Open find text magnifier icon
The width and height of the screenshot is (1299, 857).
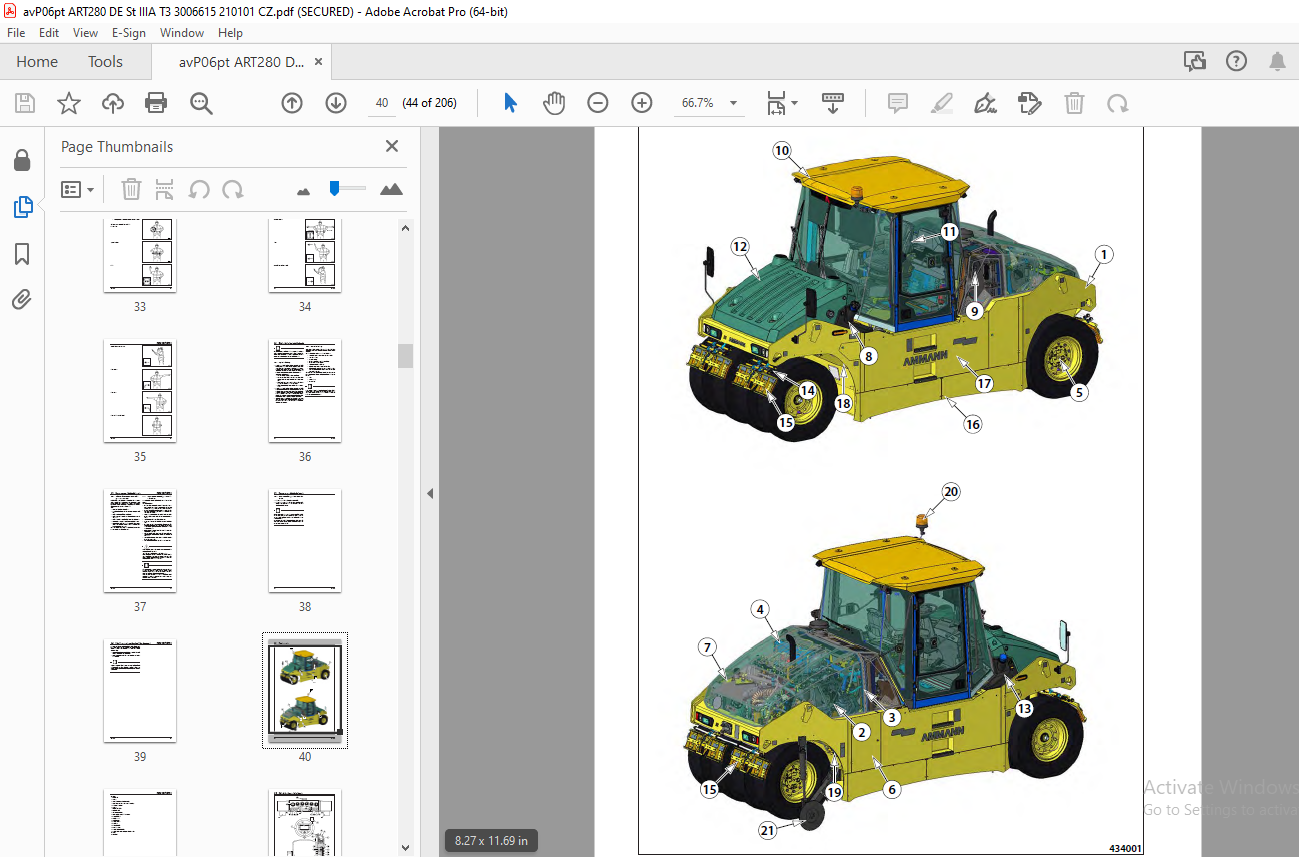[x=201, y=103]
